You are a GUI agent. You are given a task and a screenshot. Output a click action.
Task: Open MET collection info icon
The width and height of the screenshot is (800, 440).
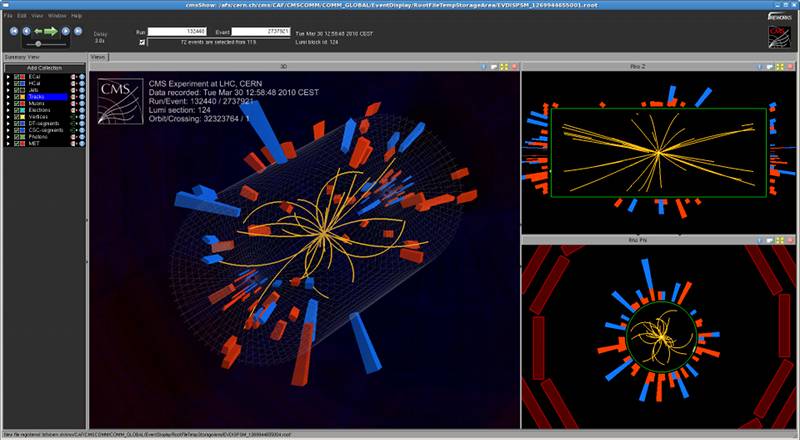point(82,143)
